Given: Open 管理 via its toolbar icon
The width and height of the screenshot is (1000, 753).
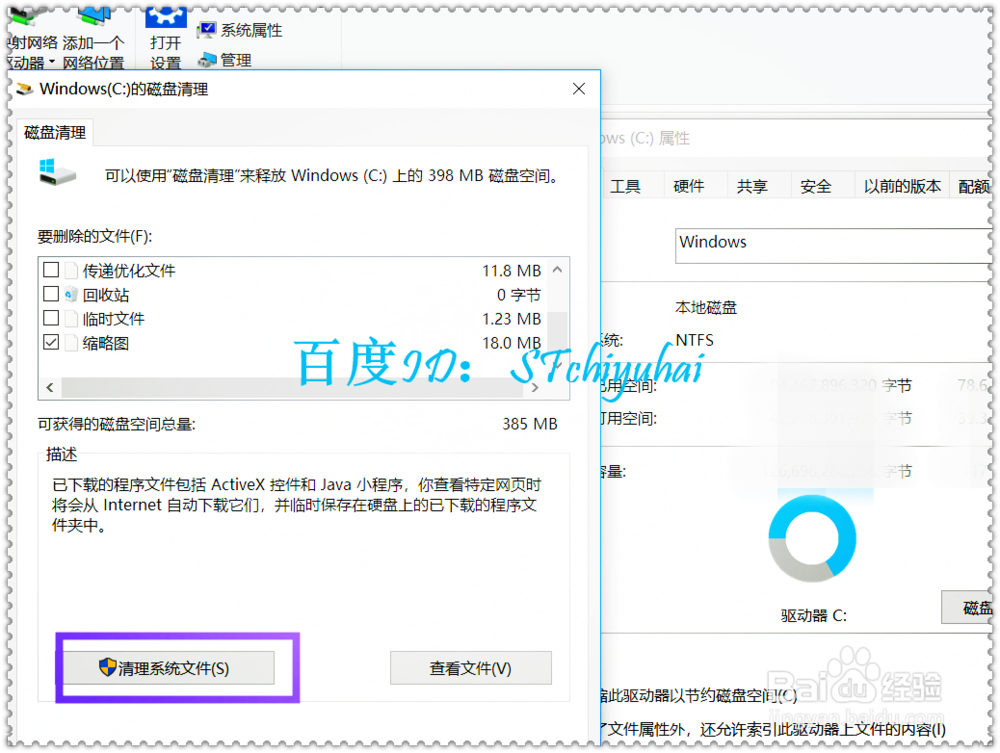Looking at the screenshot, I should 208,59.
